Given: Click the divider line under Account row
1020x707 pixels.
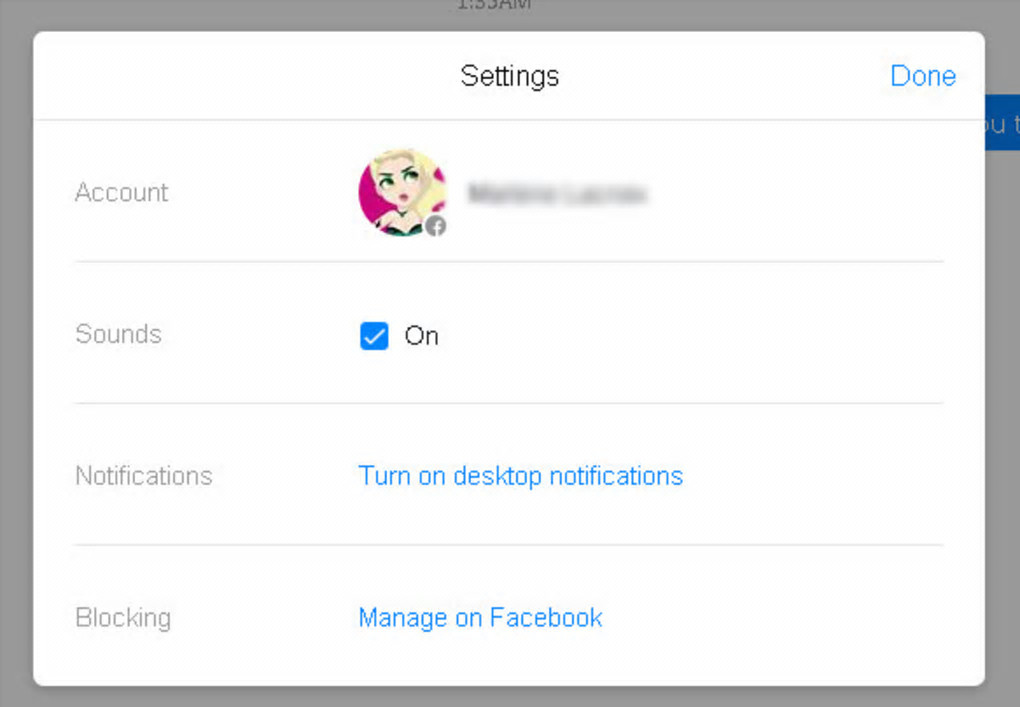Looking at the screenshot, I should coord(509,262).
